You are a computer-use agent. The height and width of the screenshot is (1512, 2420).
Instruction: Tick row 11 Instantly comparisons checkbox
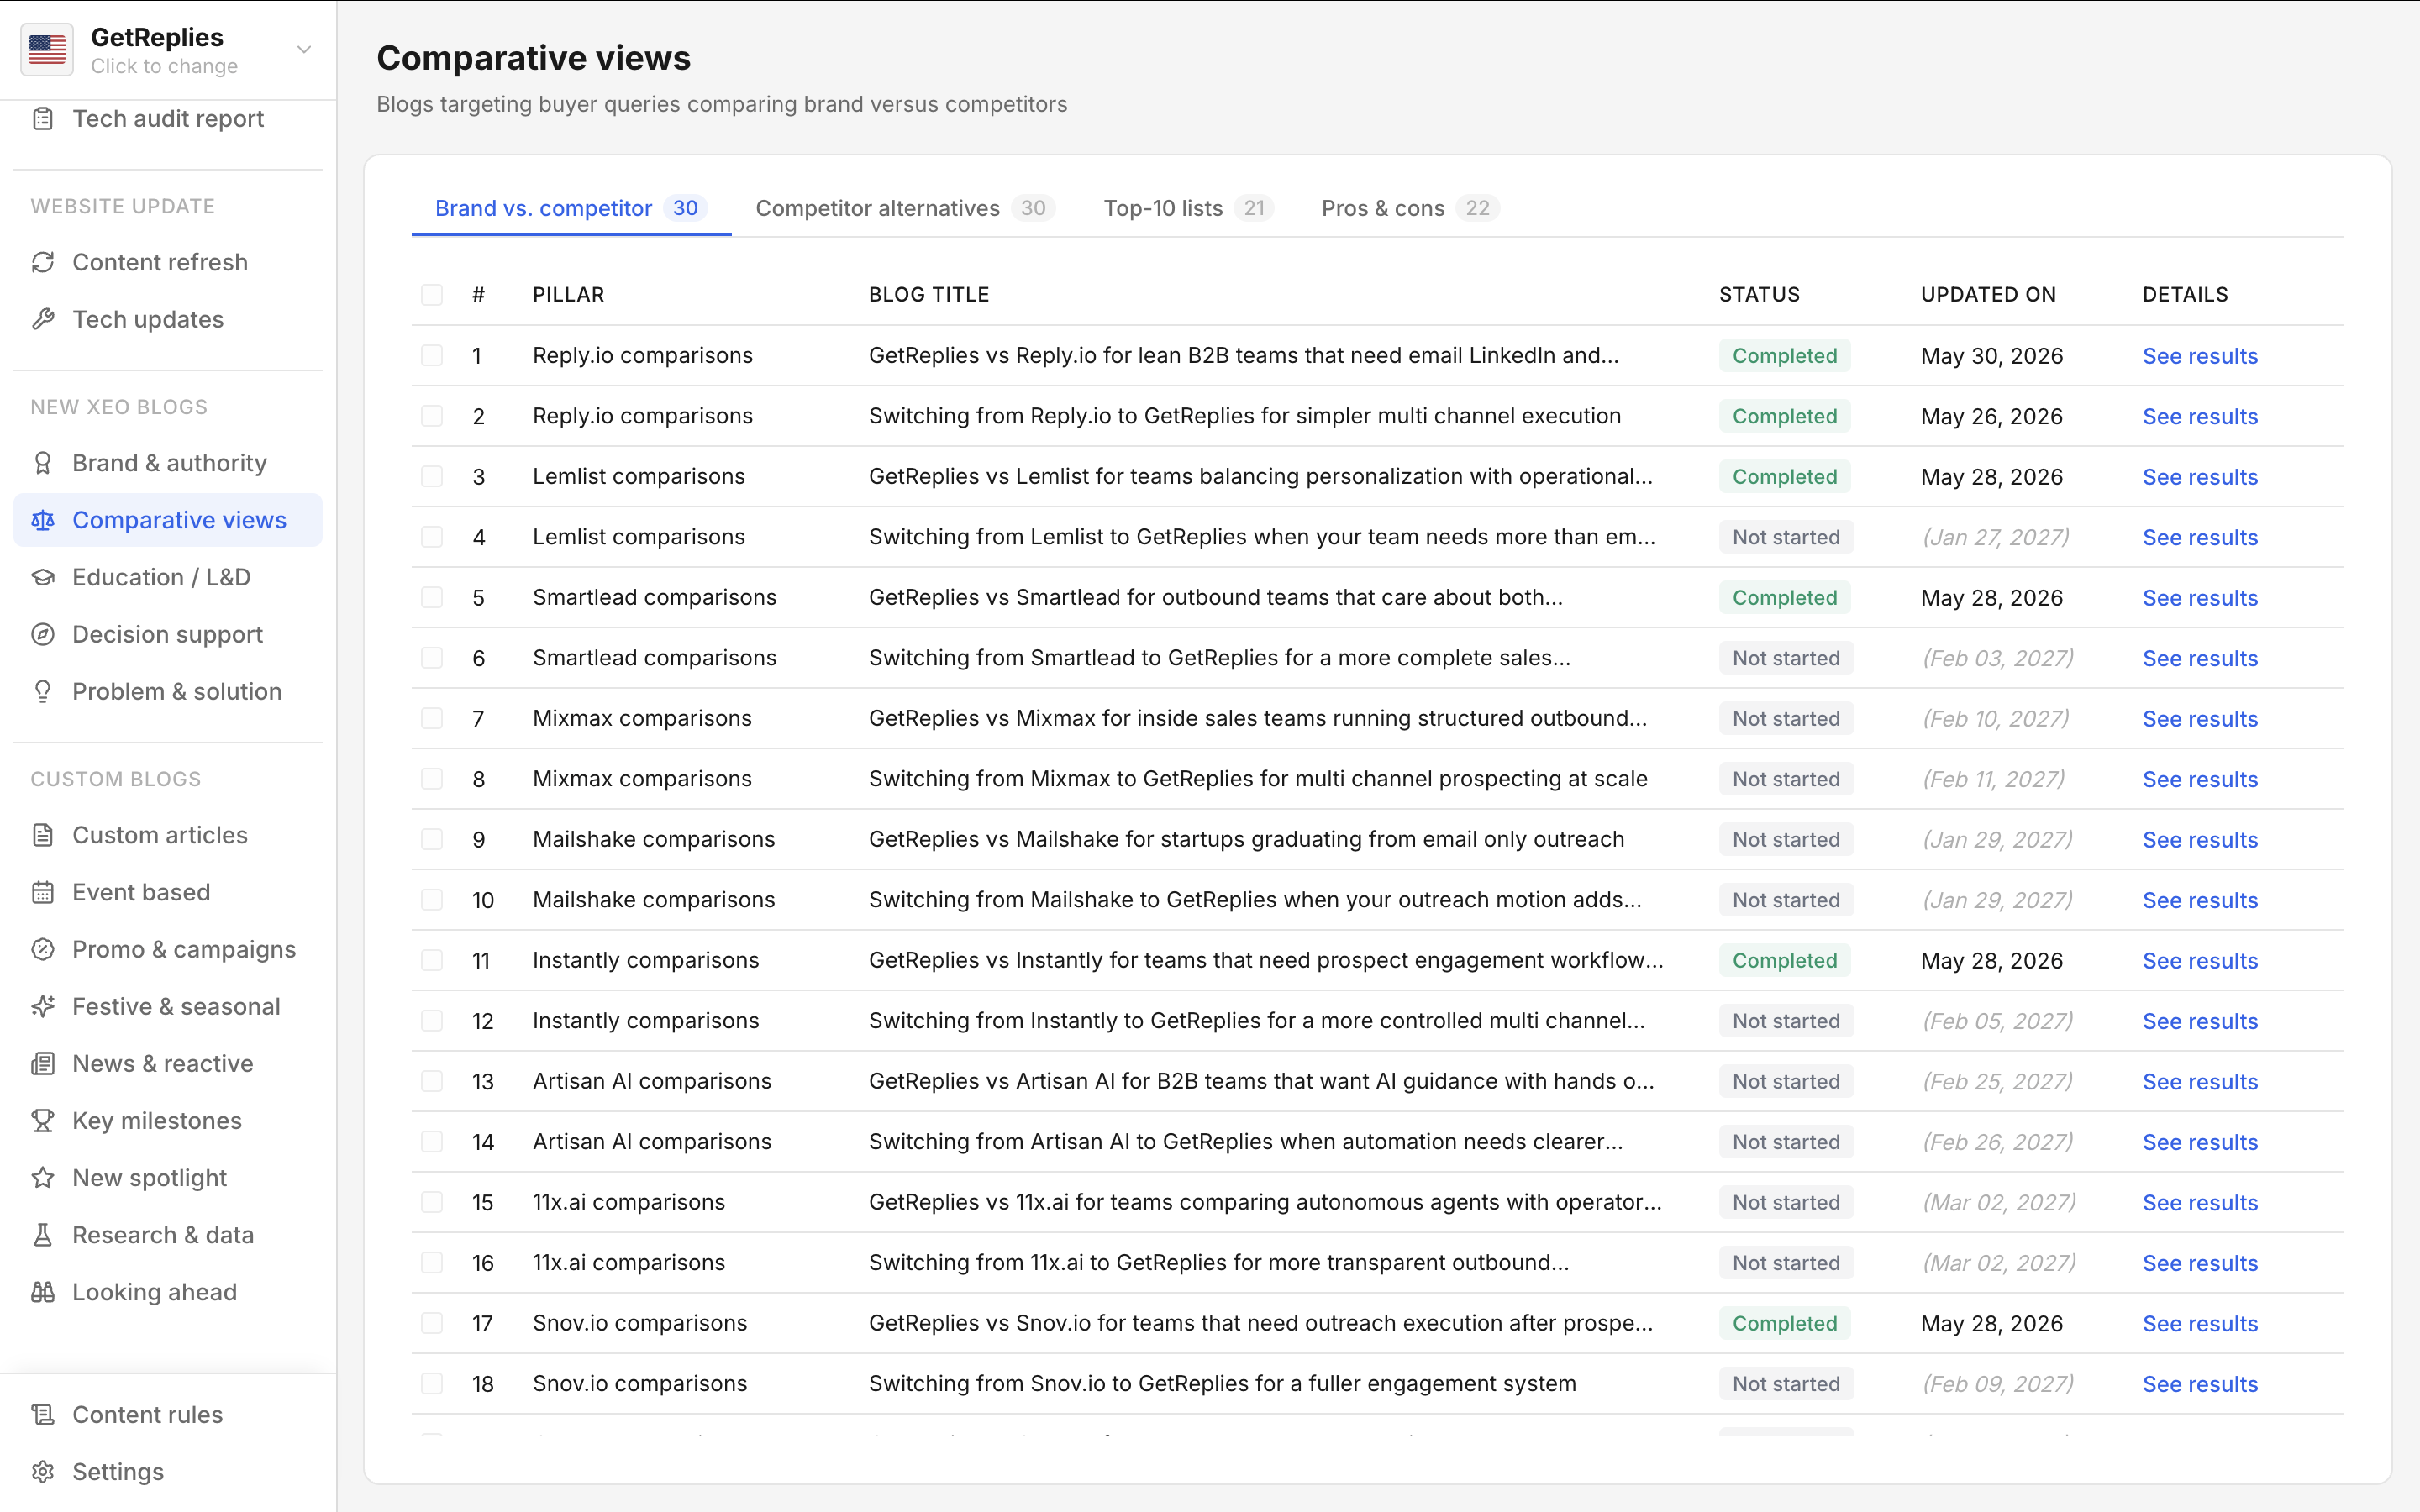pyautogui.click(x=432, y=960)
